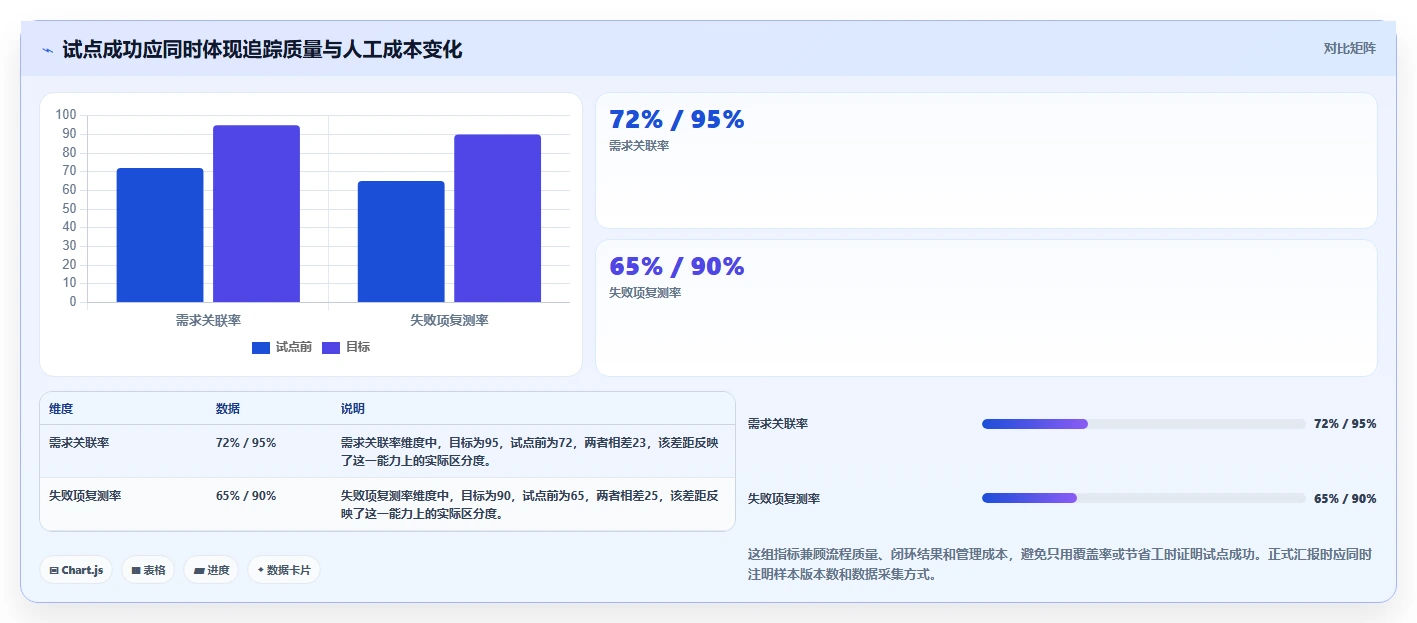The height and width of the screenshot is (623, 1417).
Task: Click the 试点前 bar for 需求关联率
Action: pos(160,235)
